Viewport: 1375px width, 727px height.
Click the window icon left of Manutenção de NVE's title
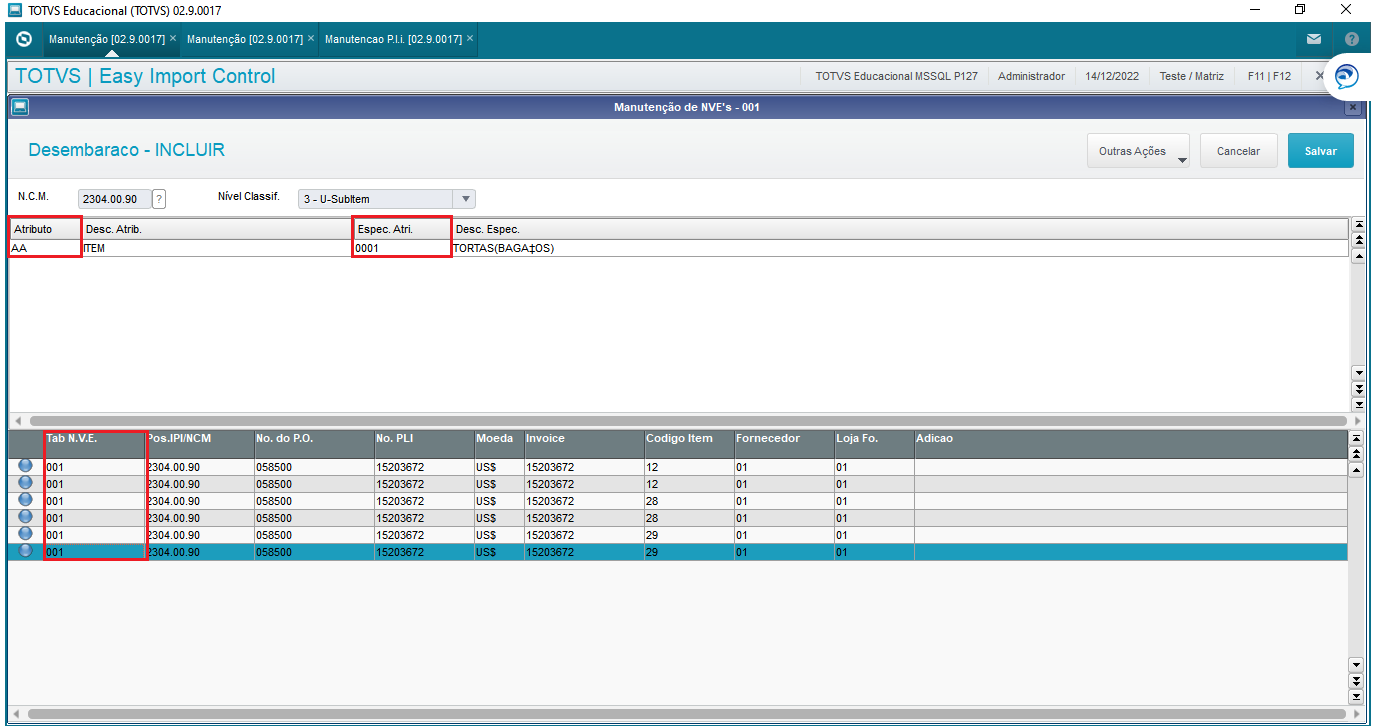(x=20, y=106)
